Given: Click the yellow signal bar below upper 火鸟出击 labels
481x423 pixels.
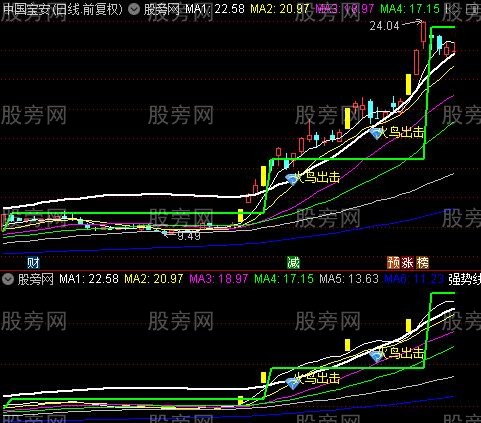Looking at the screenshot, I should point(240,216).
